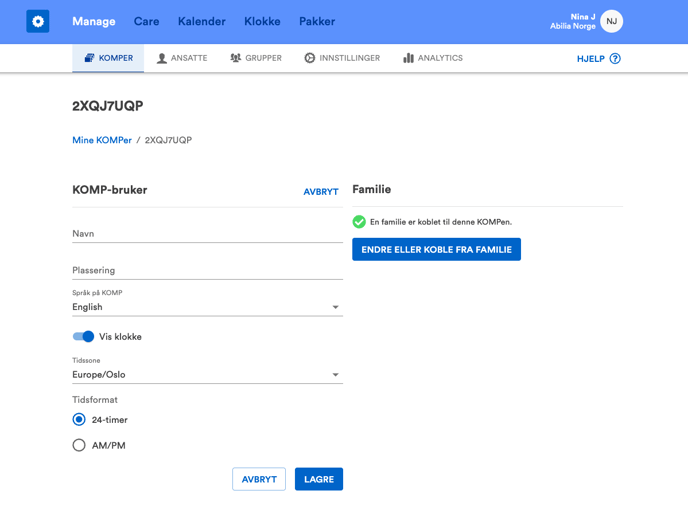Click the Analytics bar chart icon
Image resolution: width=688 pixels, height=514 pixels.
click(408, 58)
